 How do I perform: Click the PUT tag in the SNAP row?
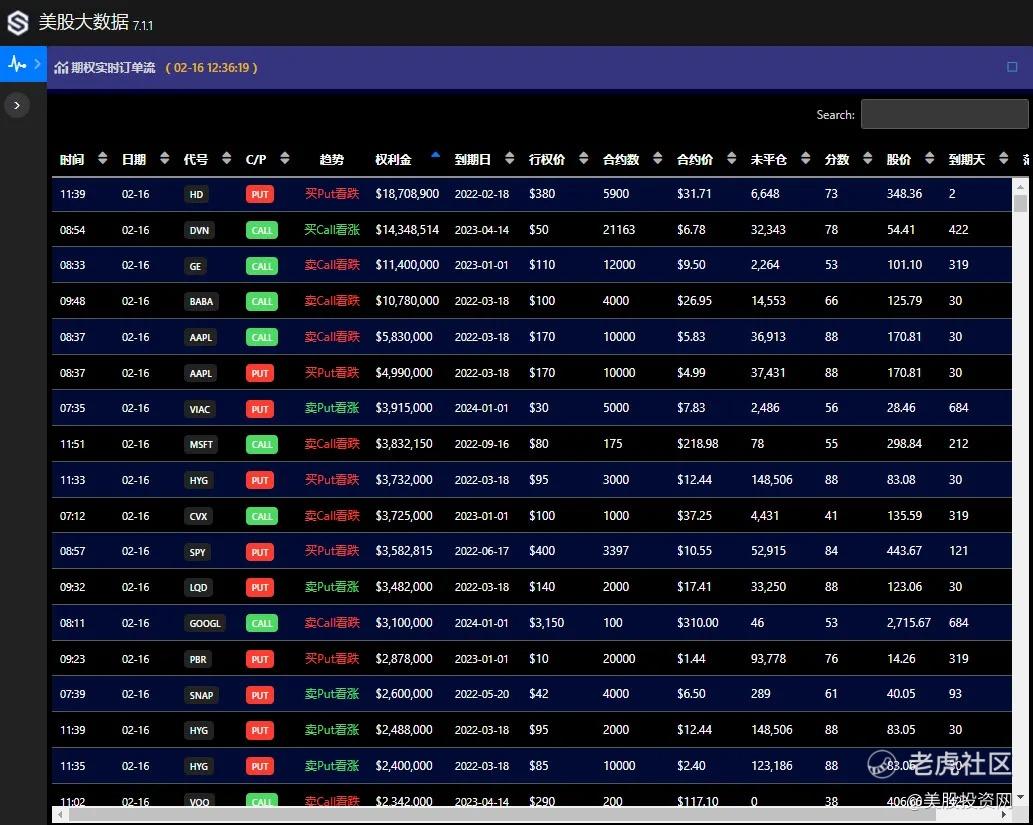(x=260, y=695)
